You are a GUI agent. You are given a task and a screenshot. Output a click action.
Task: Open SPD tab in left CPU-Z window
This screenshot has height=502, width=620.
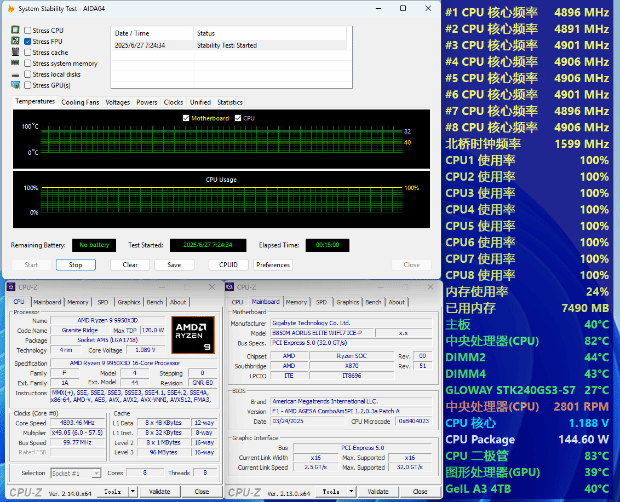[x=103, y=302]
